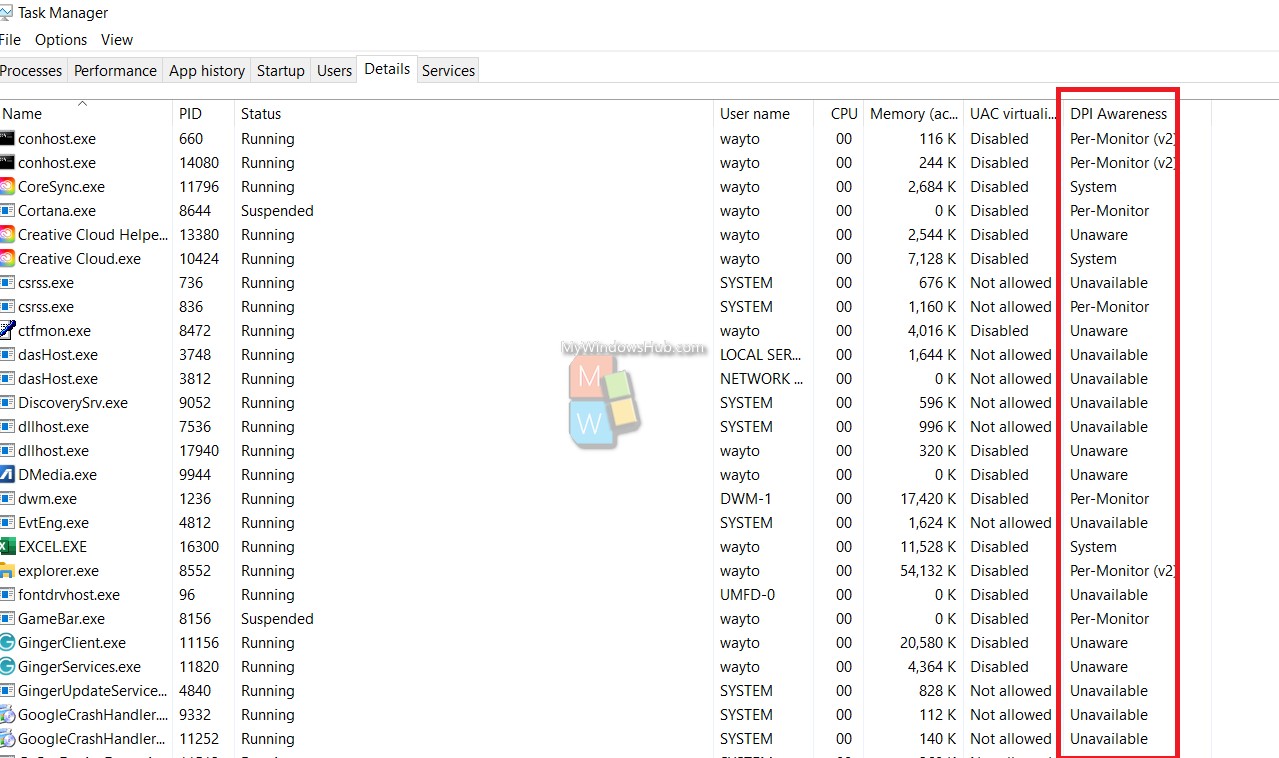Sort by the CPU column header
The width and height of the screenshot is (1279, 758).
pyautogui.click(x=838, y=113)
